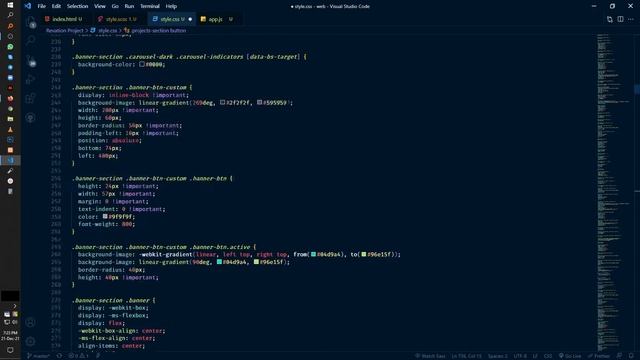Click unsaved dot on style.css tab
640x360 pixels.
(x=190, y=19)
